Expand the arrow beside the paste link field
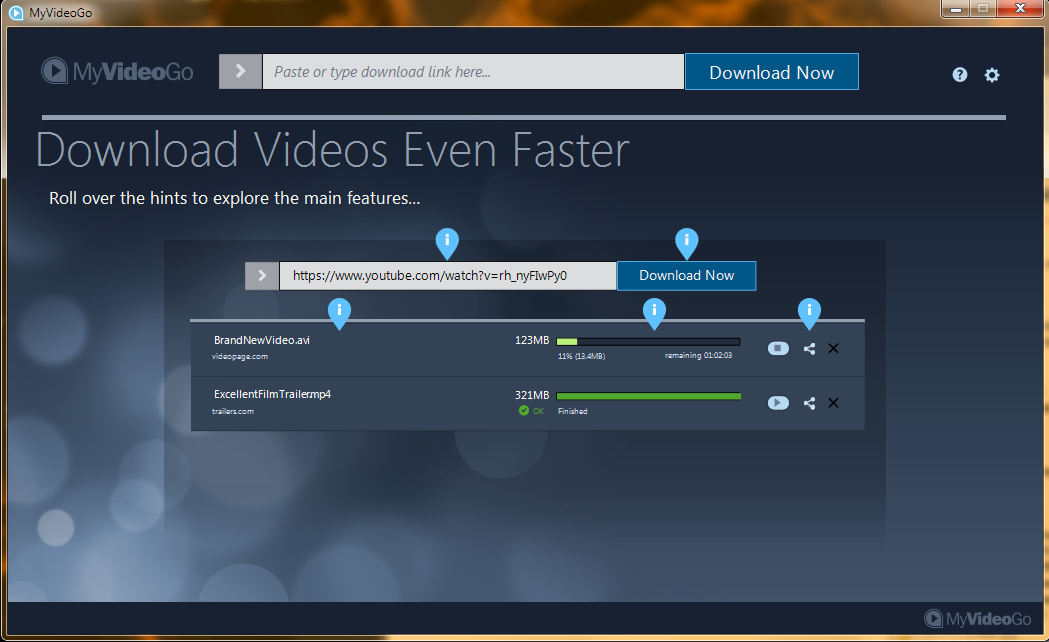This screenshot has width=1049, height=642. [240, 71]
